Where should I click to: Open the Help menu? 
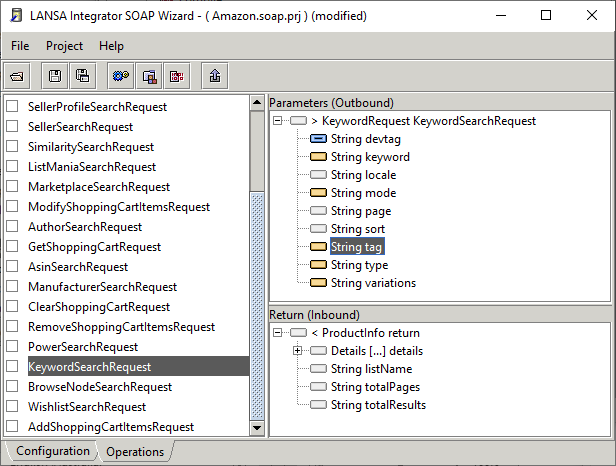pyautogui.click(x=111, y=46)
